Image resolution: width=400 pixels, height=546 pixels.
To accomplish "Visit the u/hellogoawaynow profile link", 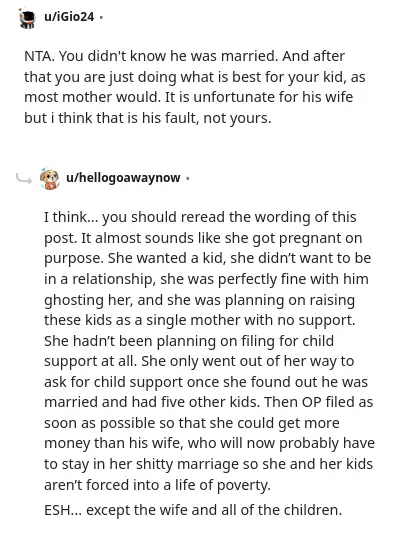I will 123,178.
